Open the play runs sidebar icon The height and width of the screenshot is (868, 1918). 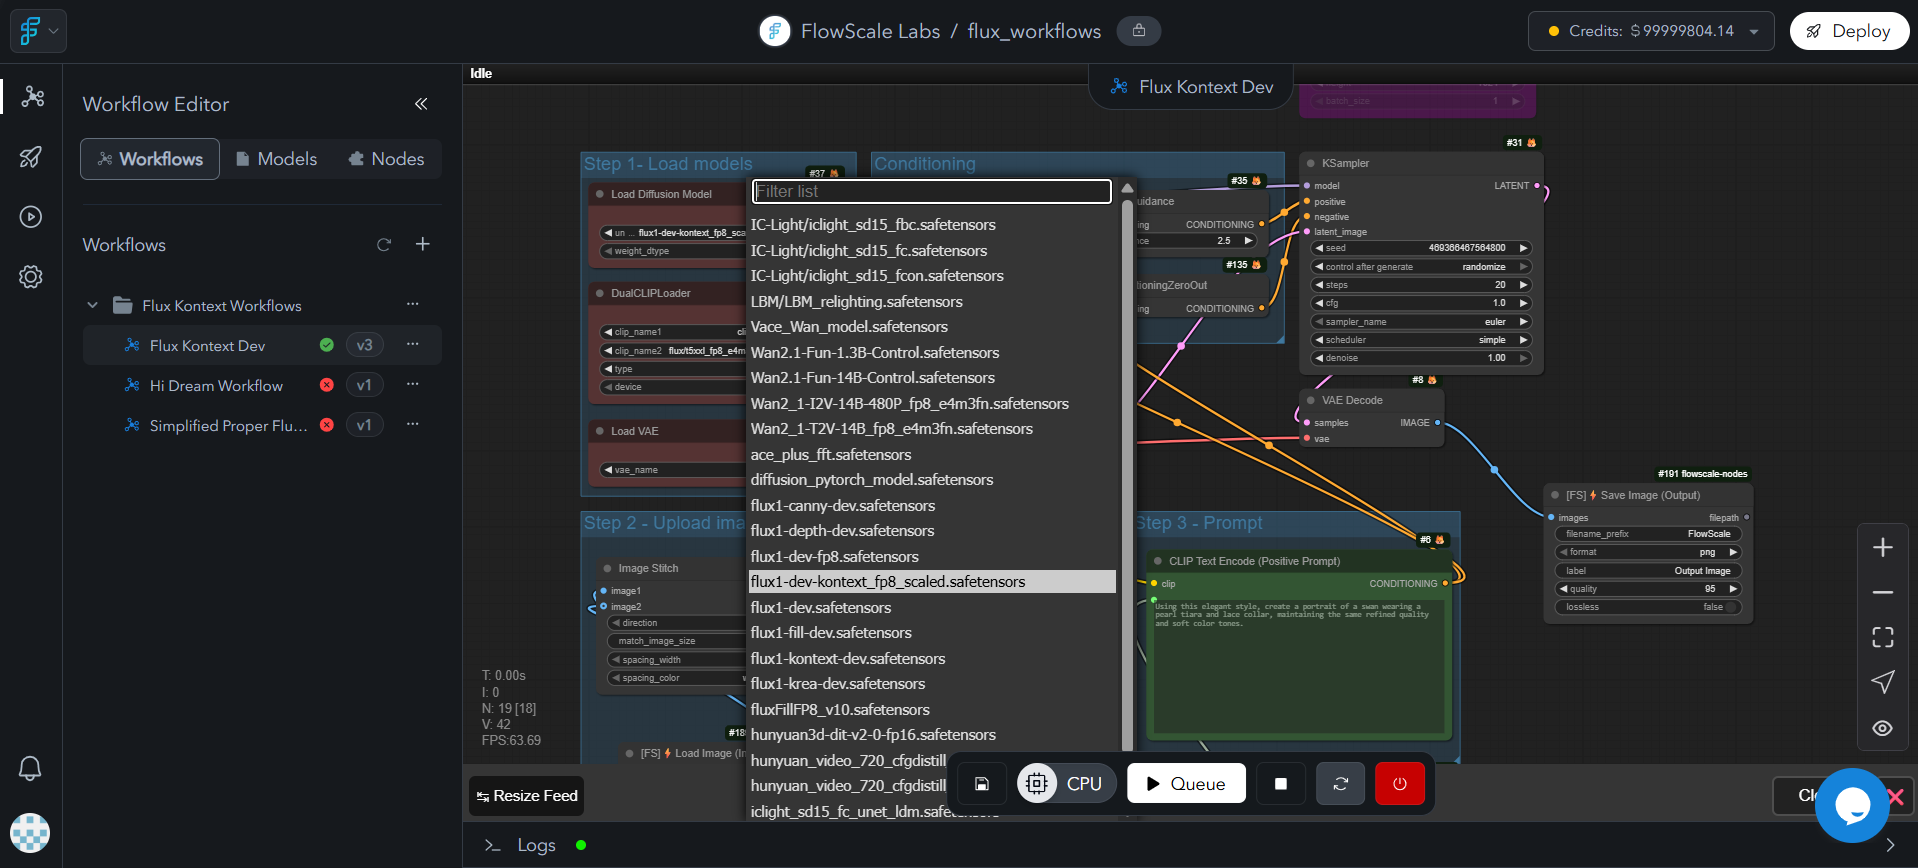31,217
